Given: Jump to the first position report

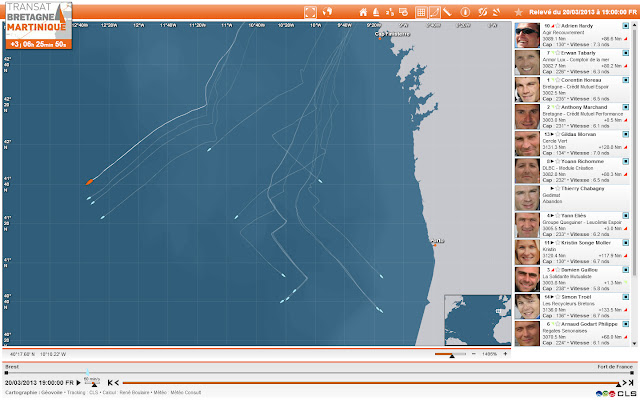Looking at the screenshot, I should tap(110, 382).
